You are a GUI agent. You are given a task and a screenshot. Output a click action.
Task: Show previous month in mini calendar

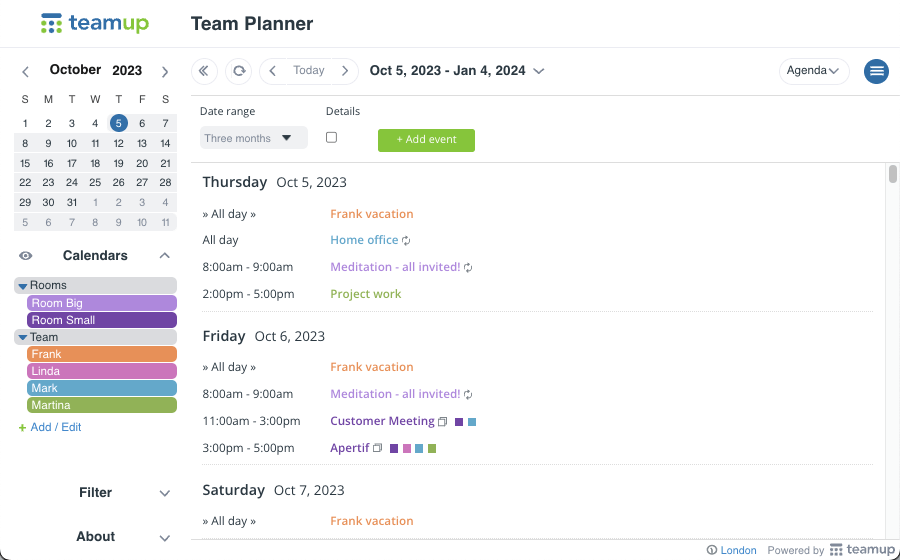tap(25, 72)
